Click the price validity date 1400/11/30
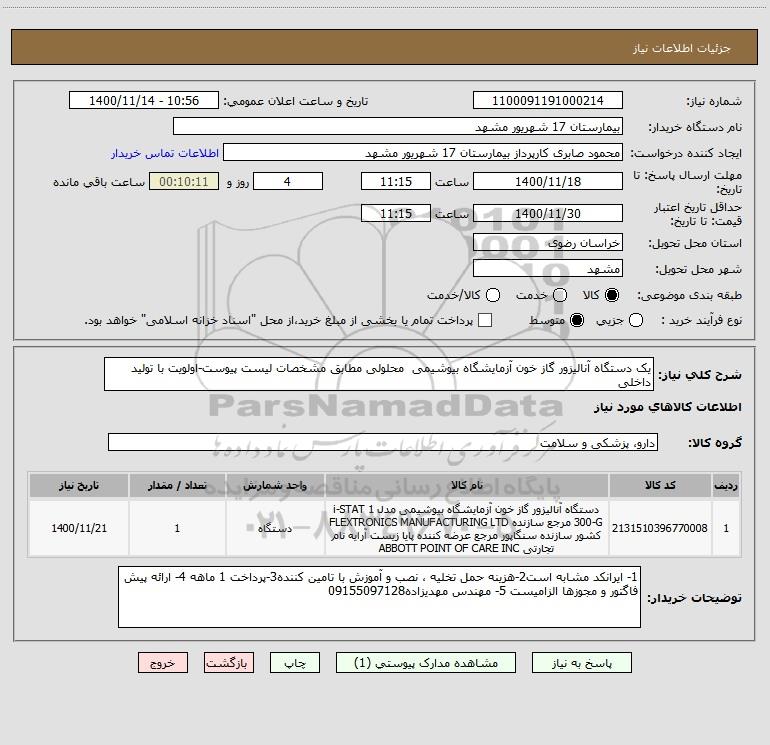This screenshot has width=770, height=745. click(548, 213)
